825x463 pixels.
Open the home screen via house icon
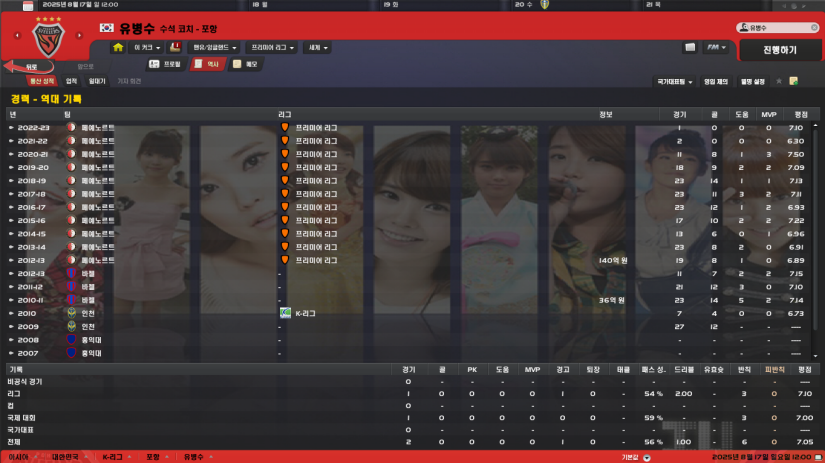click(118, 47)
